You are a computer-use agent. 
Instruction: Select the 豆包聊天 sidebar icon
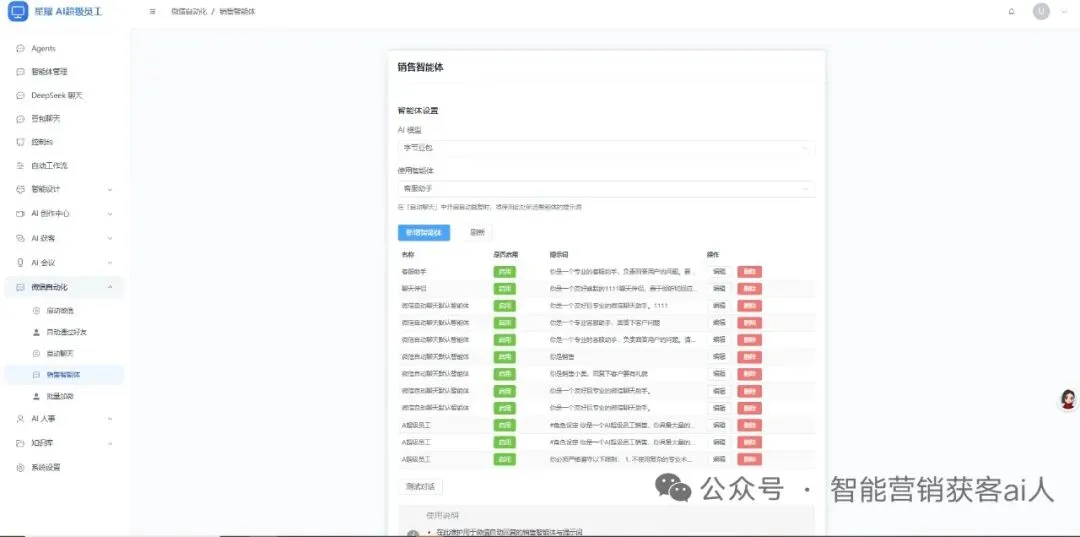(x=20, y=119)
